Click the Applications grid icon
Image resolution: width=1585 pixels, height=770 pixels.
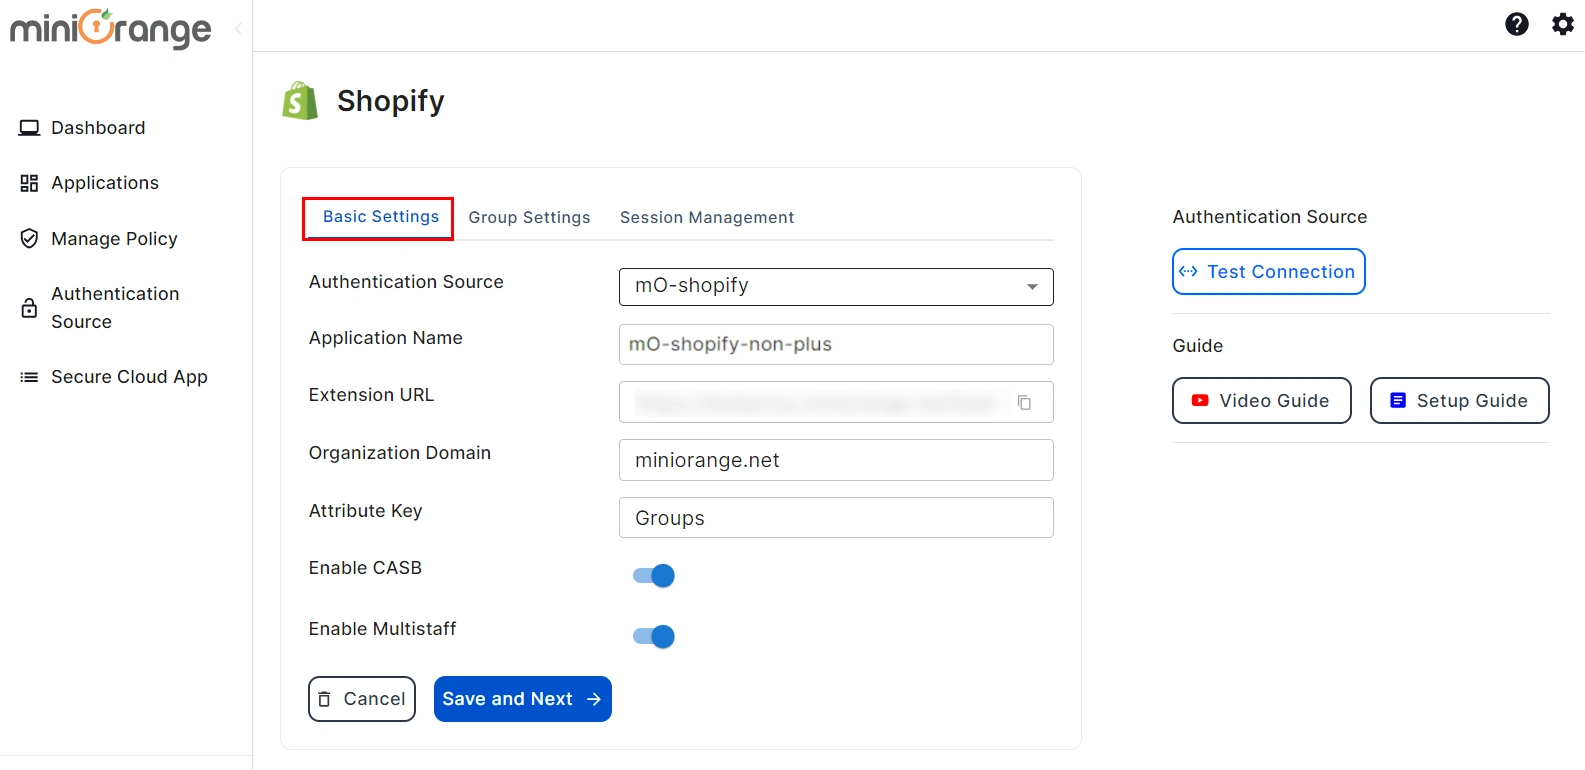tap(30, 183)
